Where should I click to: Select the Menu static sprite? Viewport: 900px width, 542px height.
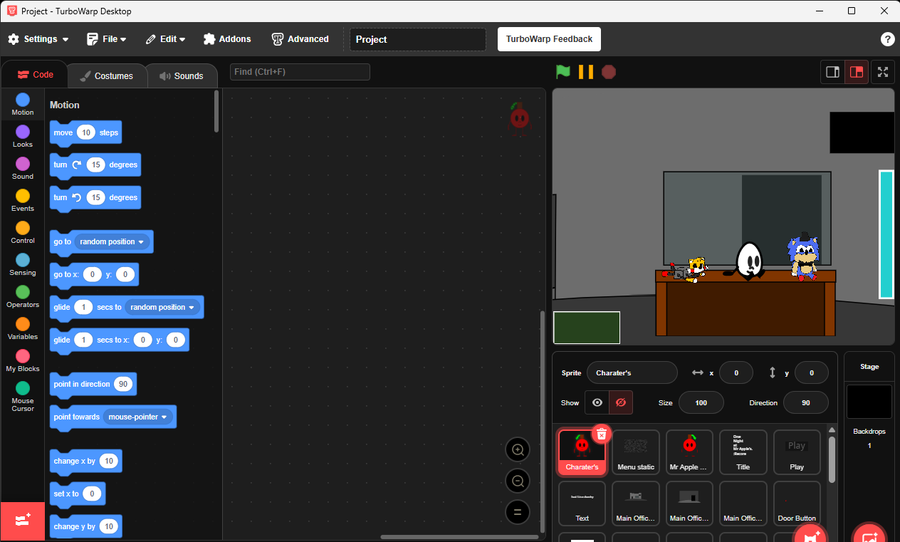tap(635, 452)
